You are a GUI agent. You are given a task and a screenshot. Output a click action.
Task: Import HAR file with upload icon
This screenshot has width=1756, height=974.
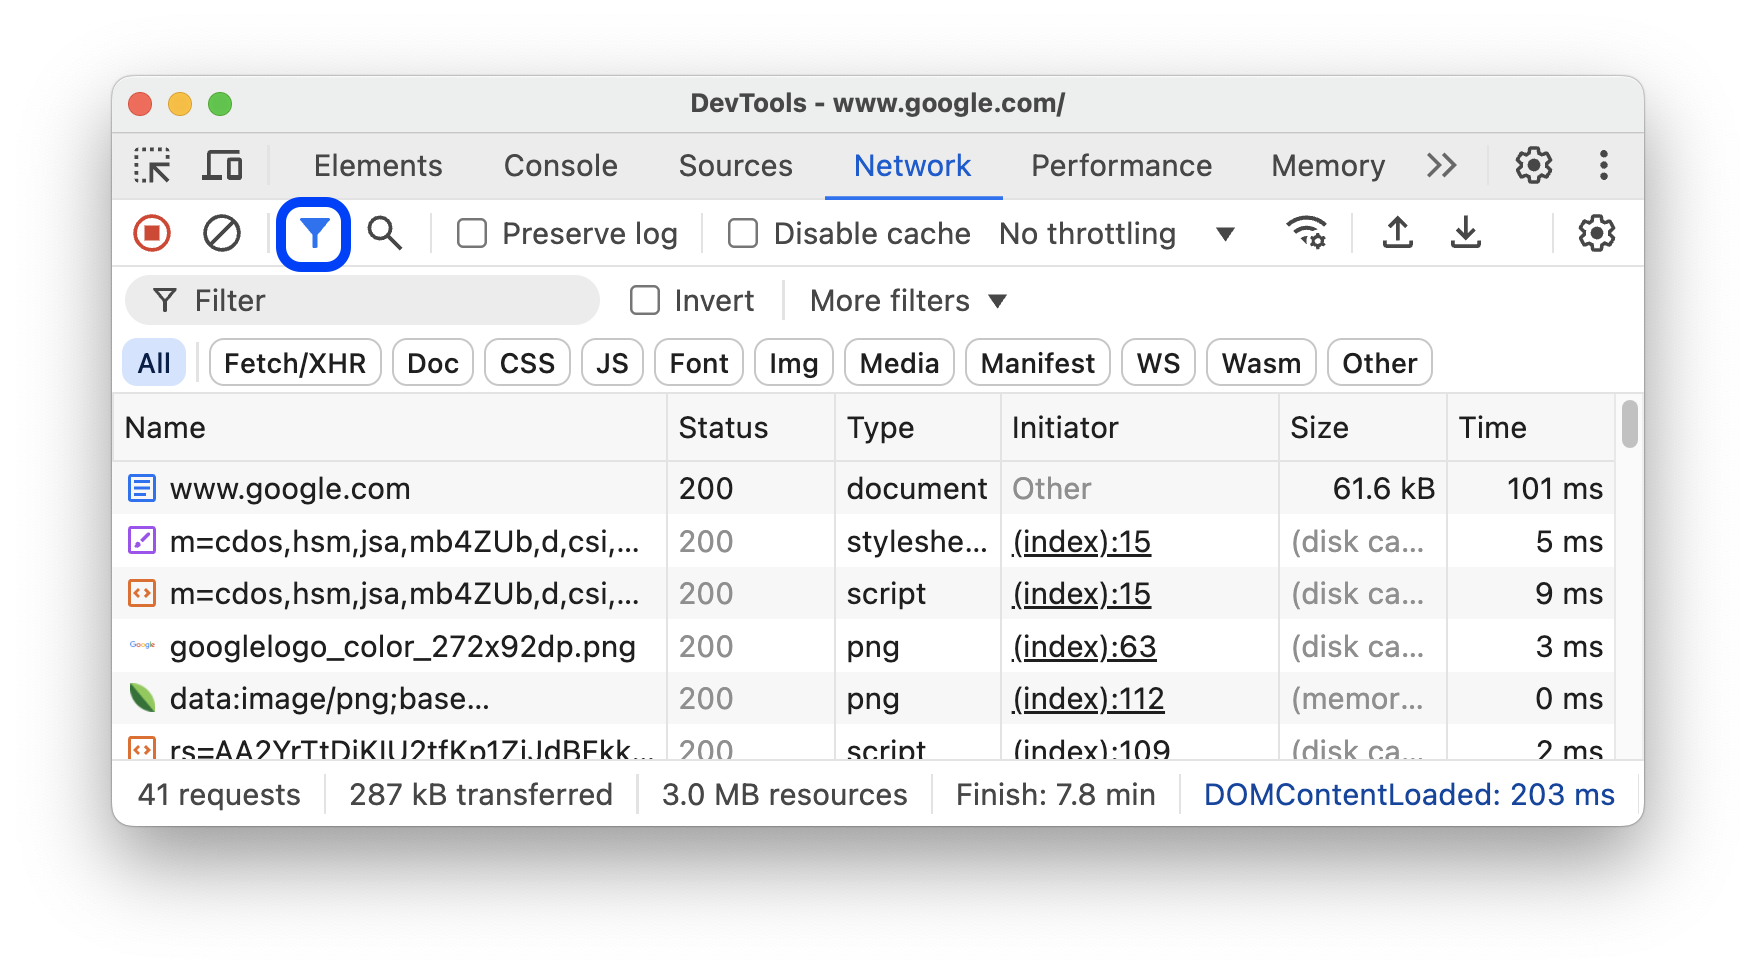pos(1397,234)
